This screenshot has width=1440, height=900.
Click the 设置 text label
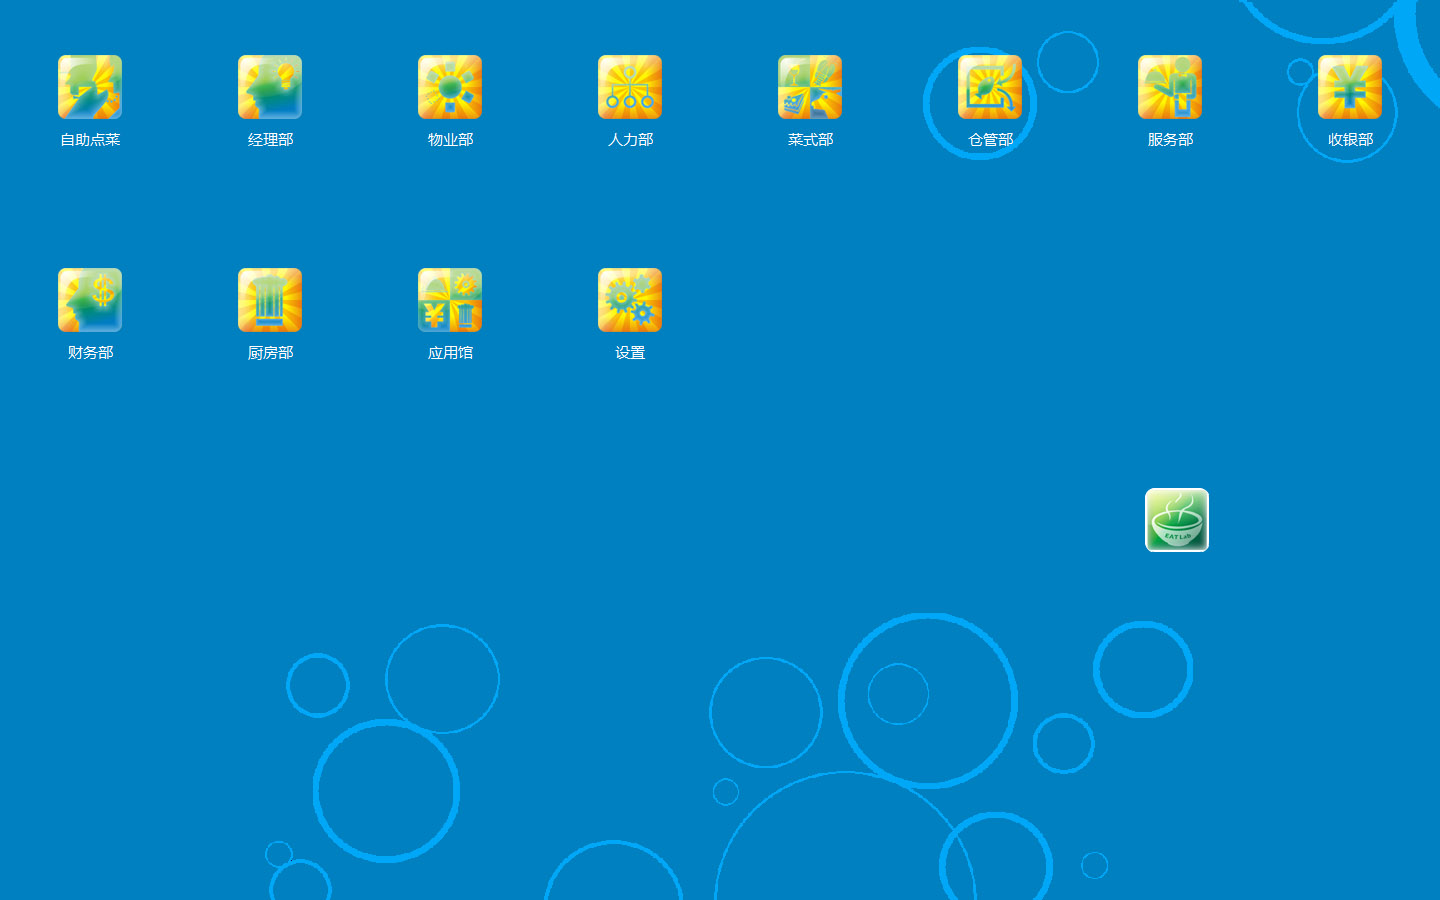(x=630, y=353)
